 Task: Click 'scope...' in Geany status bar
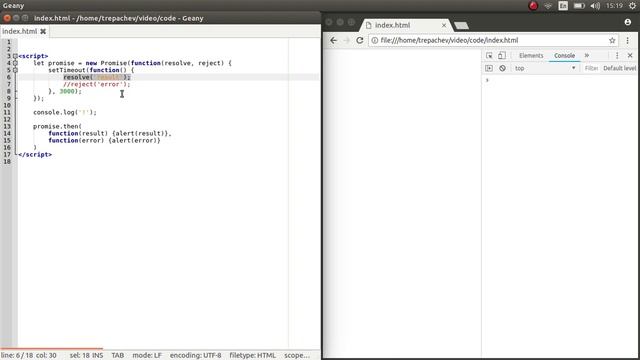[x=297, y=355]
